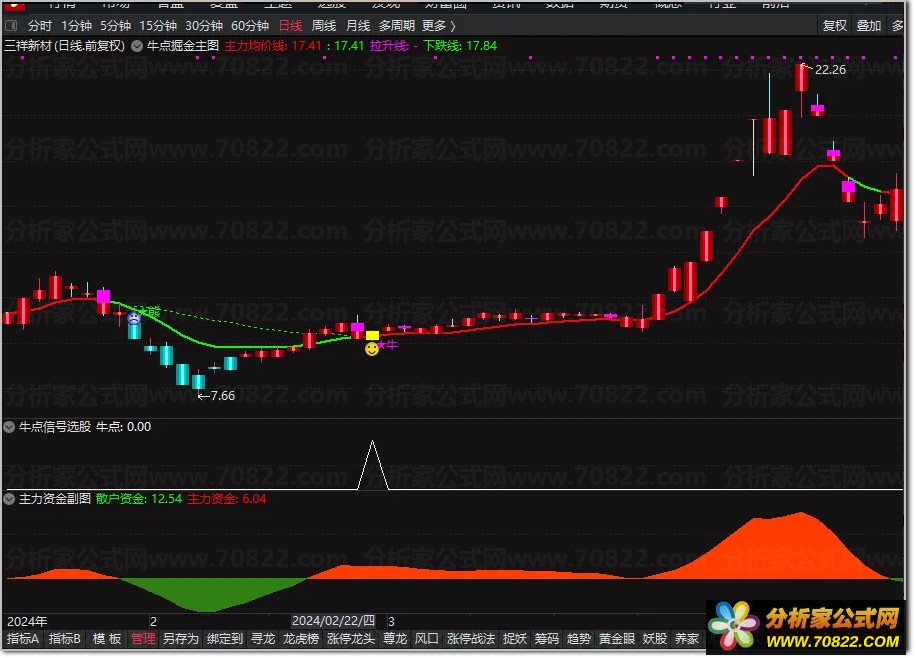Image resolution: width=916 pixels, height=658 pixels.
Task: Select the 5分钟 period
Action: [x=115, y=26]
